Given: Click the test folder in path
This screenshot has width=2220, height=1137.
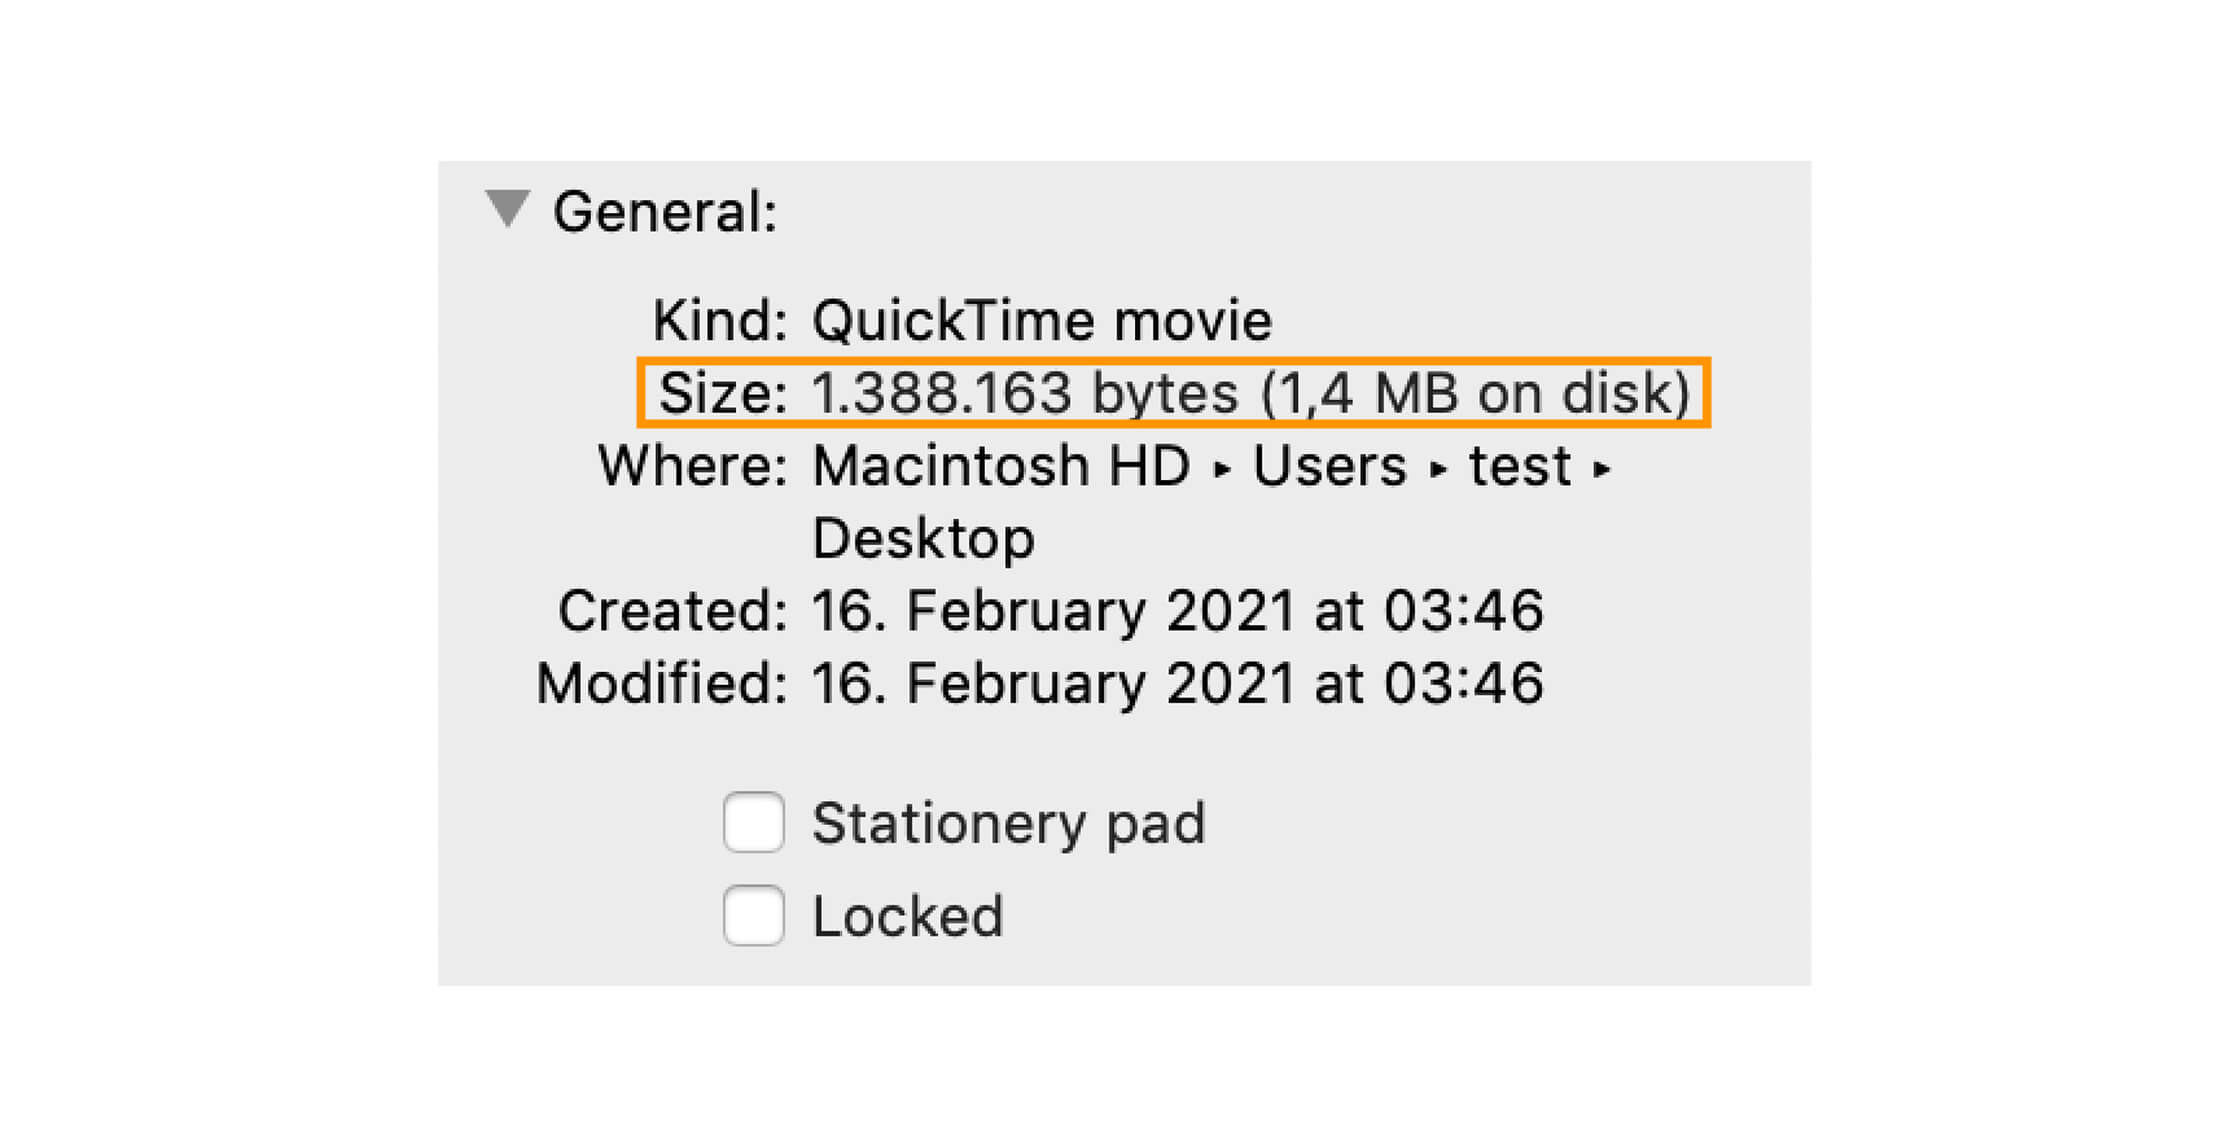Looking at the screenshot, I should [x=1520, y=465].
